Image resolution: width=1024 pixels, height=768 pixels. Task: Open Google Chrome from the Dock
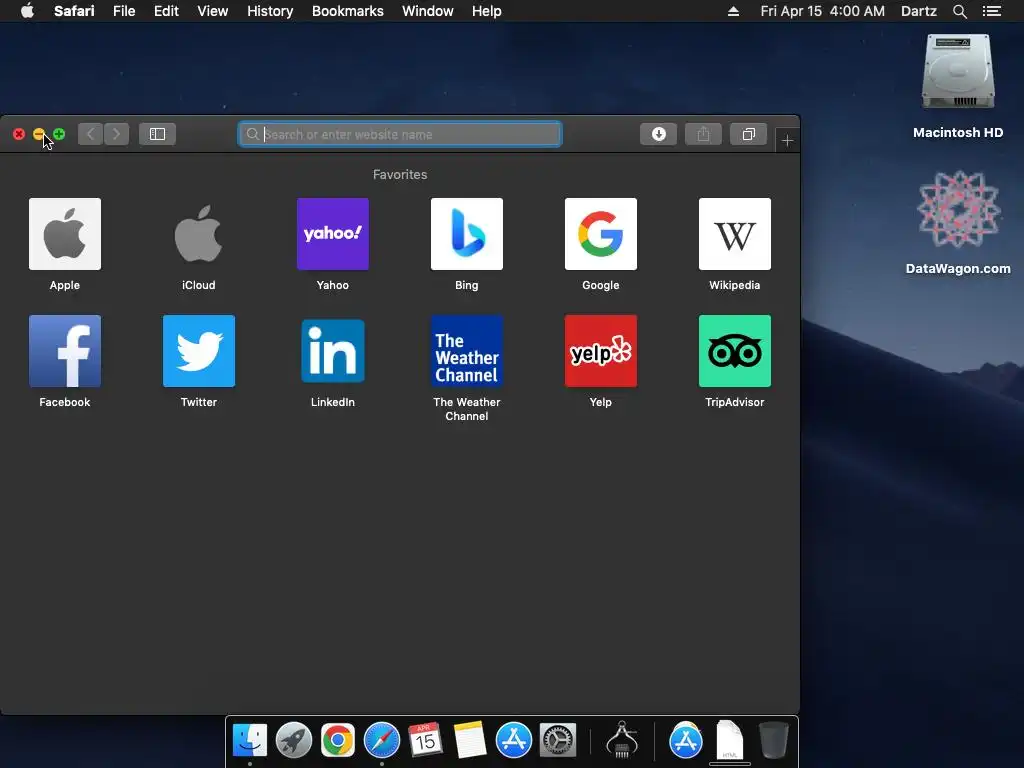coord(338,741)
